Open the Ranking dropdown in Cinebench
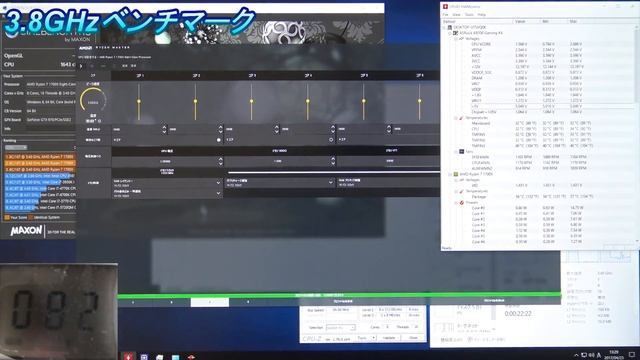The width and height of the screenshot is (640, 360). click(16, 147)
